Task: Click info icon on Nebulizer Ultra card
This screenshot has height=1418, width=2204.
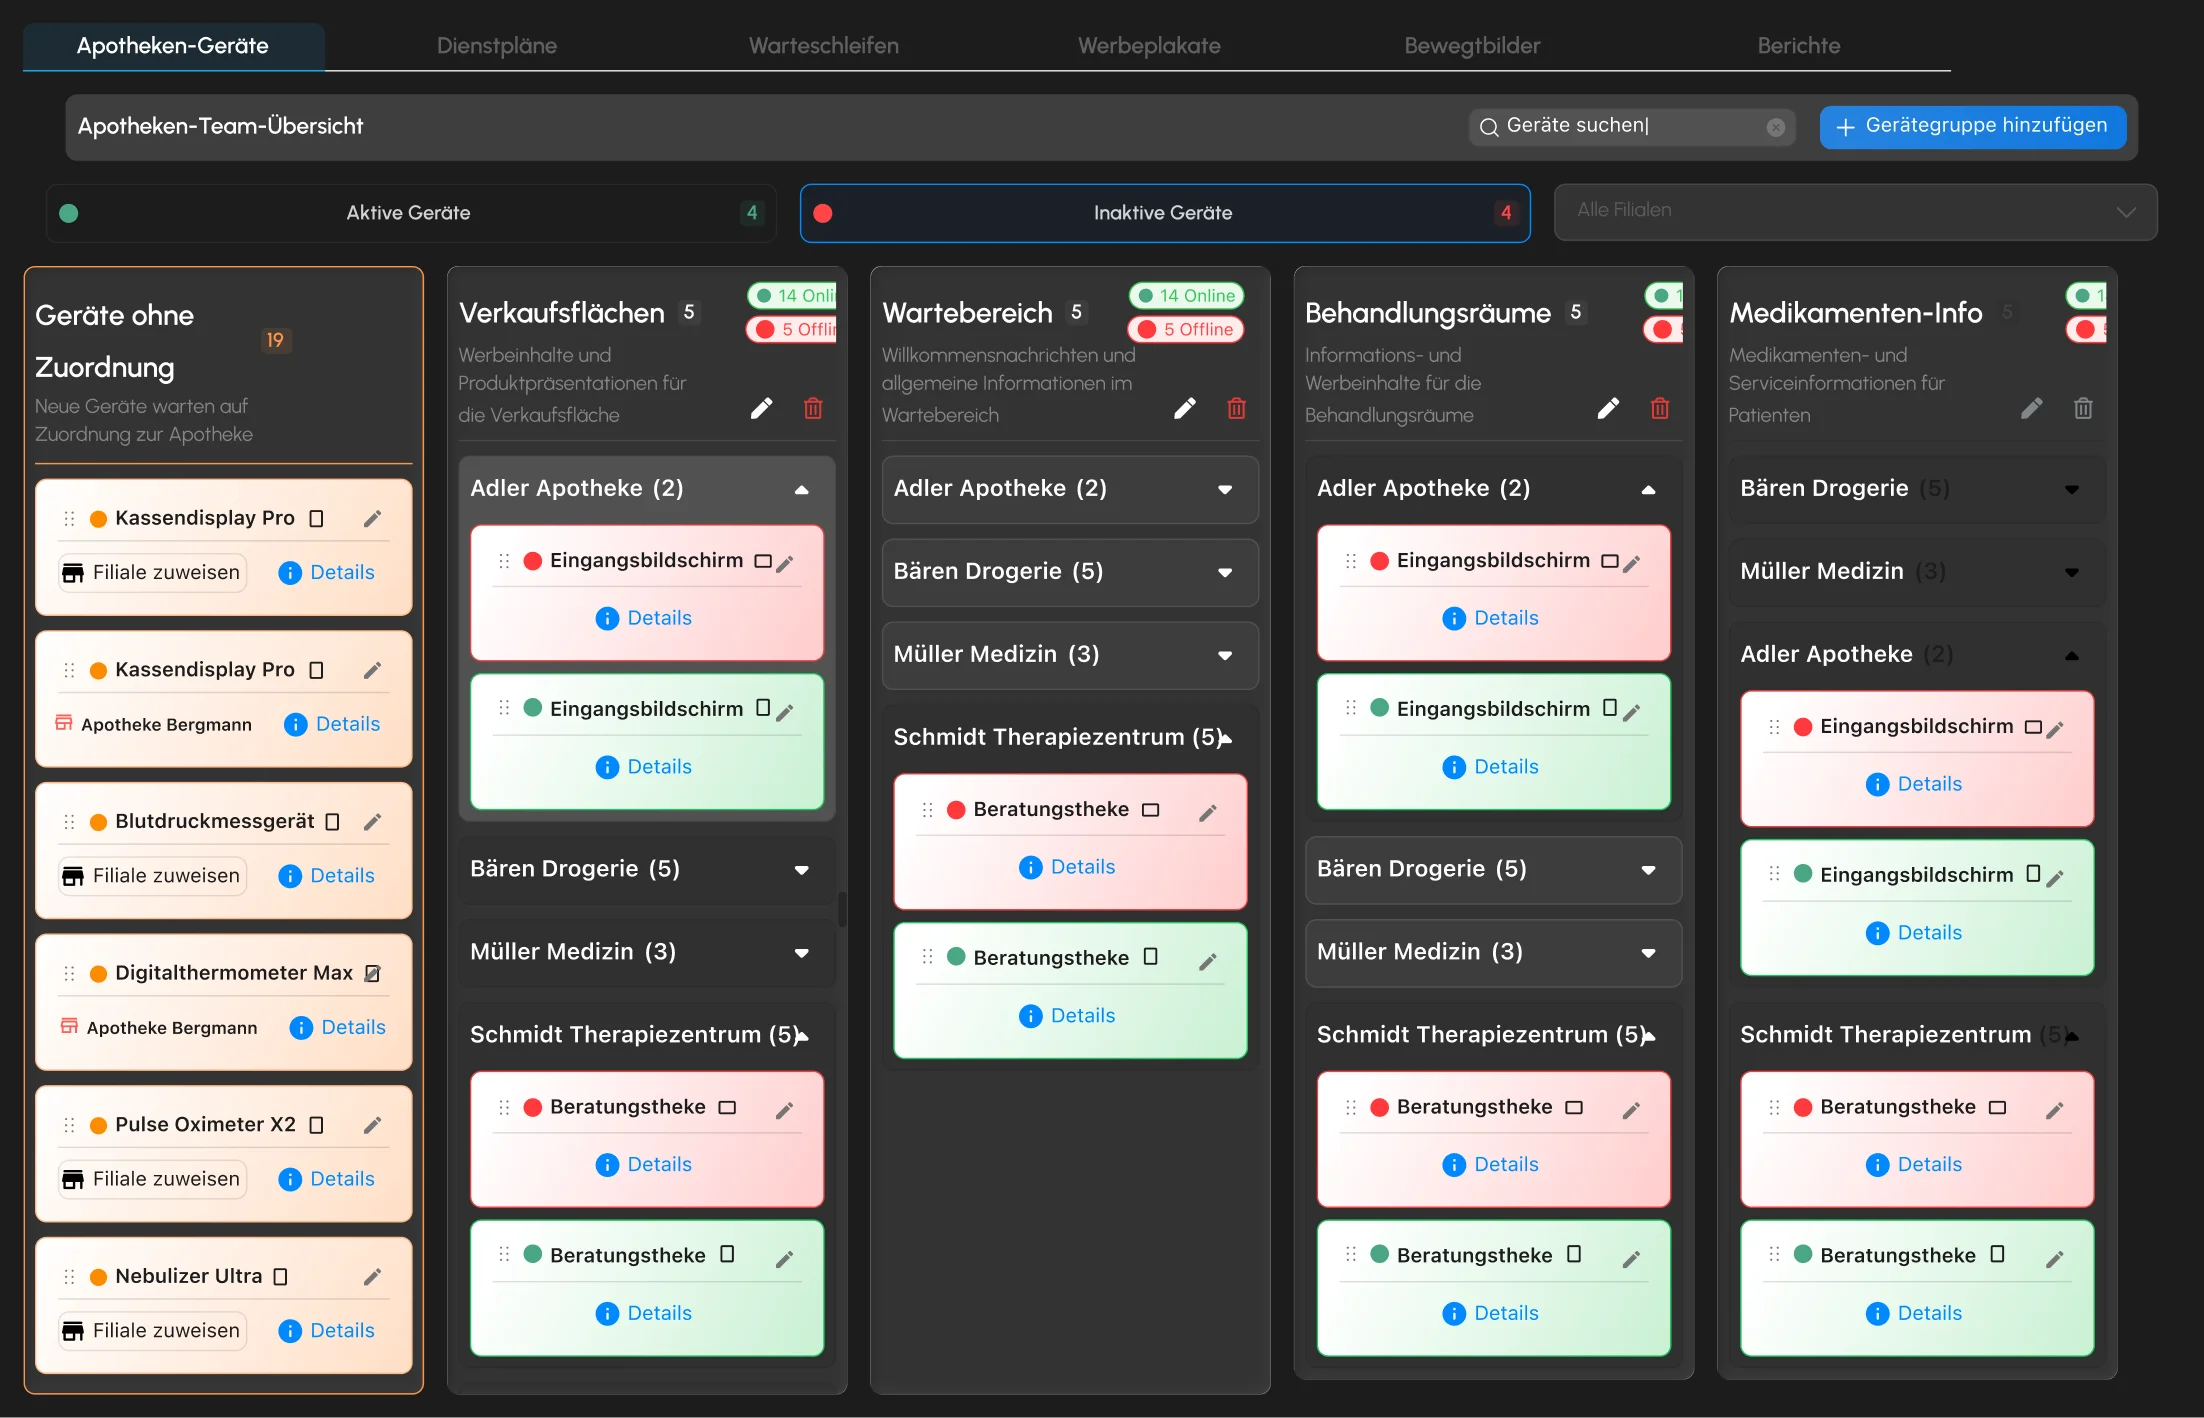Action: click(x=290, y=1331)
